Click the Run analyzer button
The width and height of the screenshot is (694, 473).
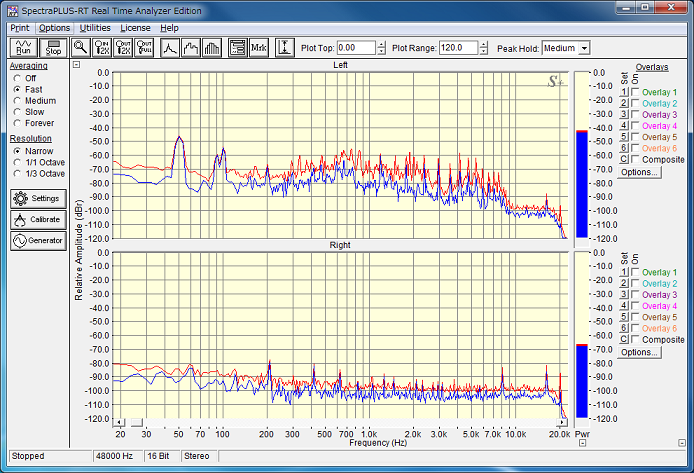(x=23, y=47)
